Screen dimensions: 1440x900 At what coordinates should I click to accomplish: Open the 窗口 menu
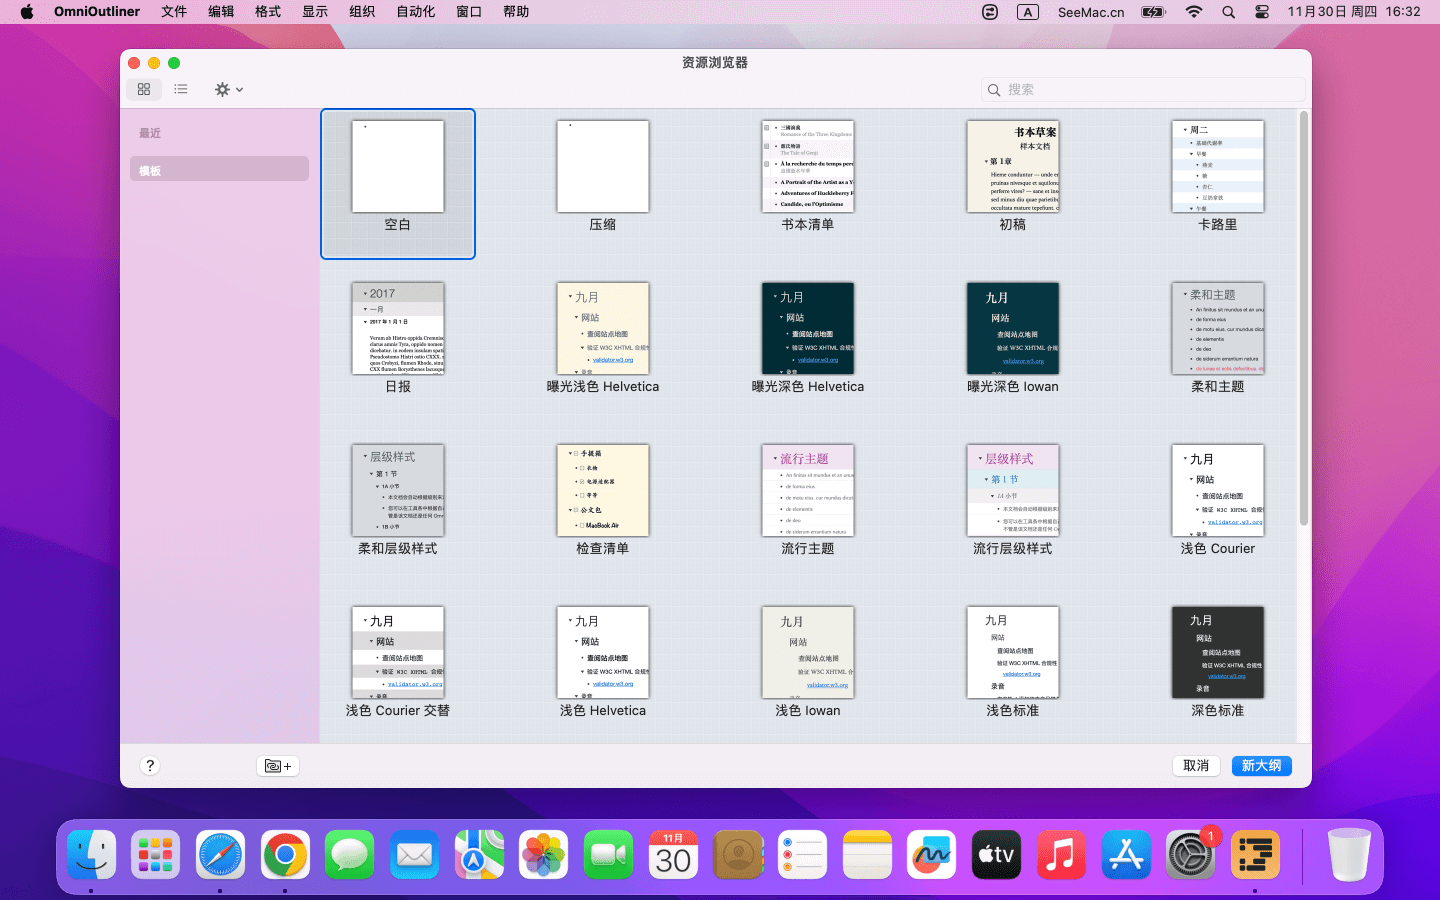(x=469, y=12)
